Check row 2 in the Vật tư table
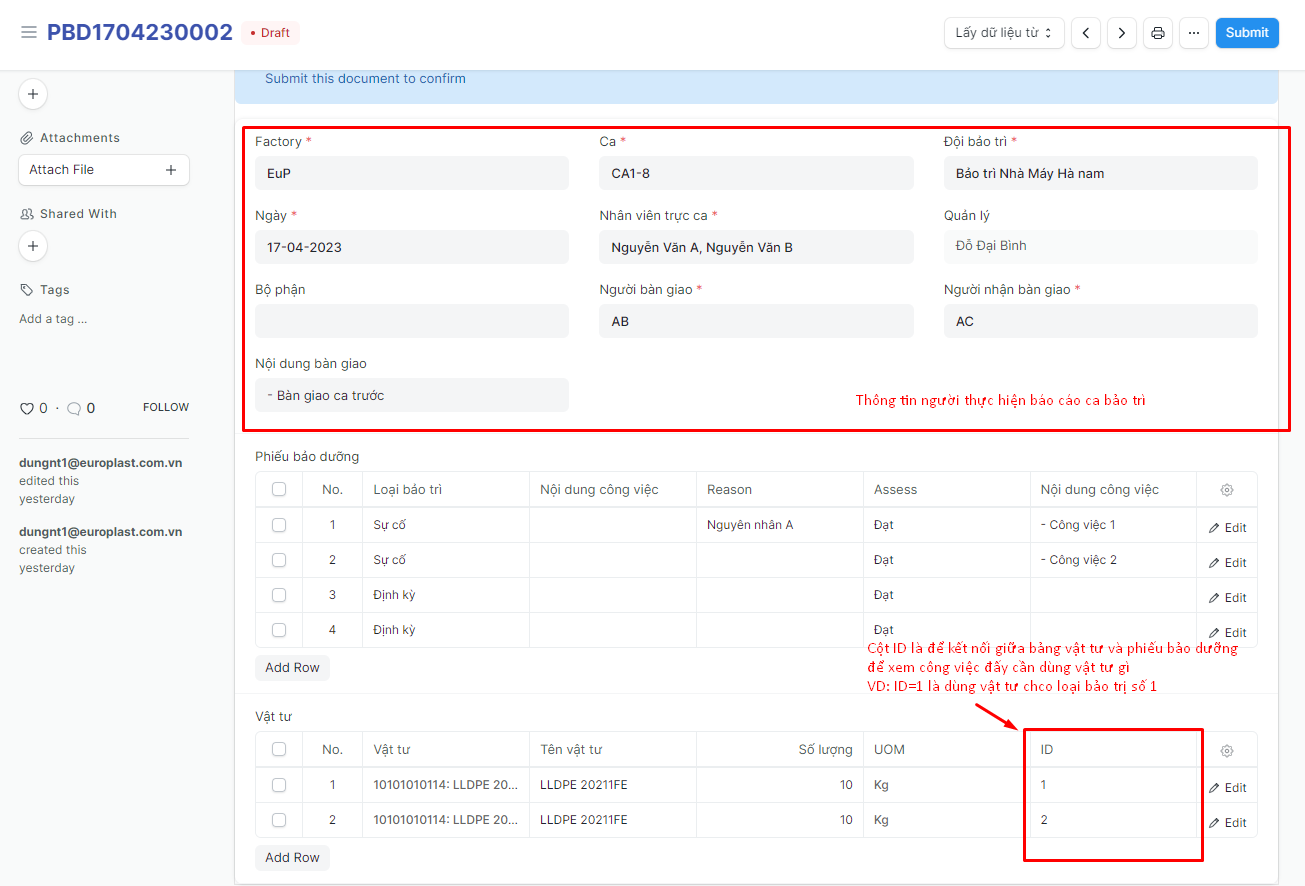 pyautogui.click(x=279, y=820)
